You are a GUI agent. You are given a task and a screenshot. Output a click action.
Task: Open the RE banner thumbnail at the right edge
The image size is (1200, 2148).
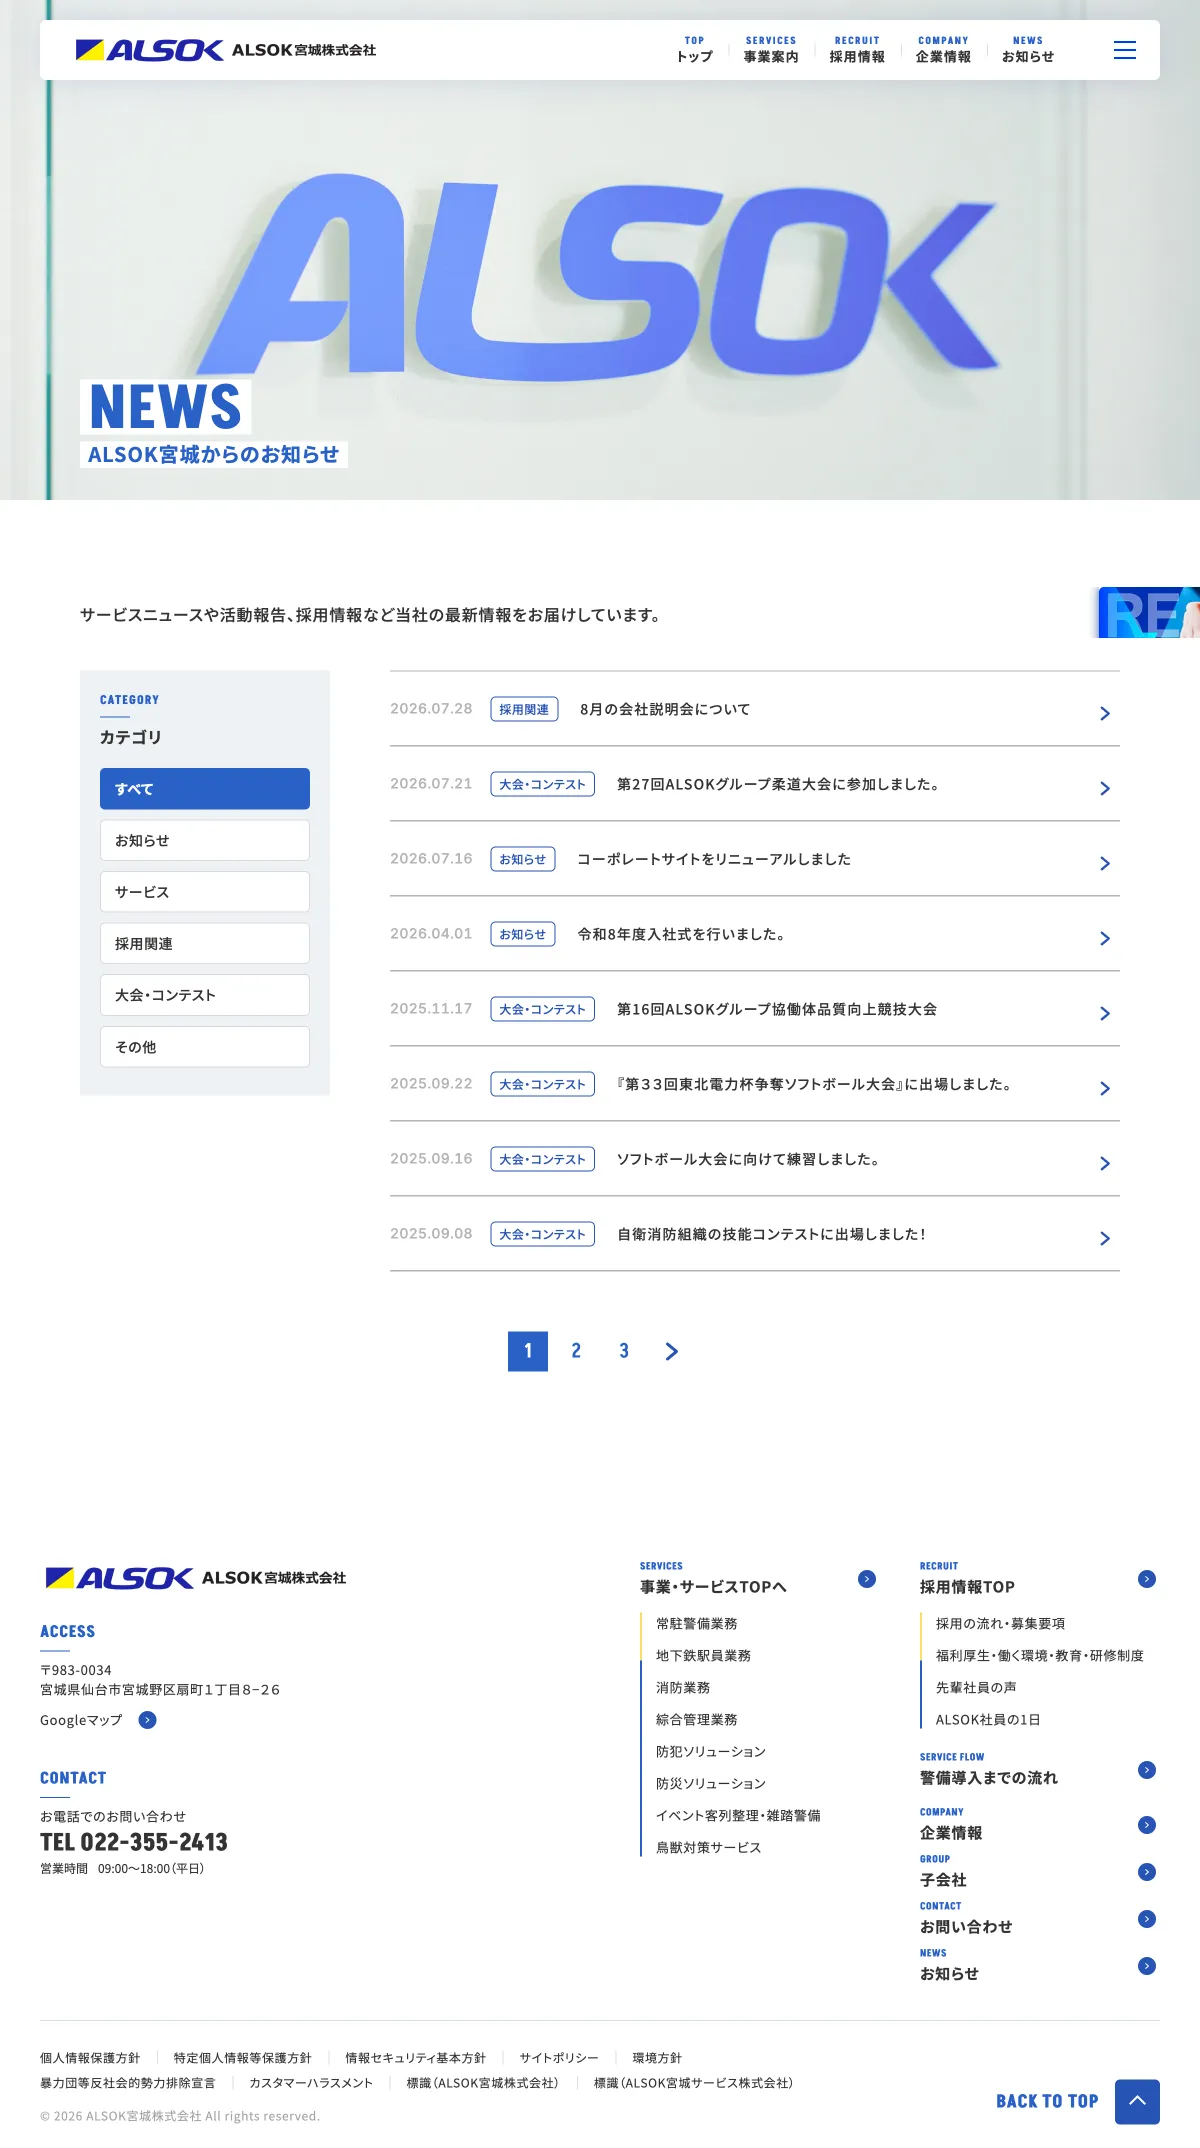(x=1149, y=612)
